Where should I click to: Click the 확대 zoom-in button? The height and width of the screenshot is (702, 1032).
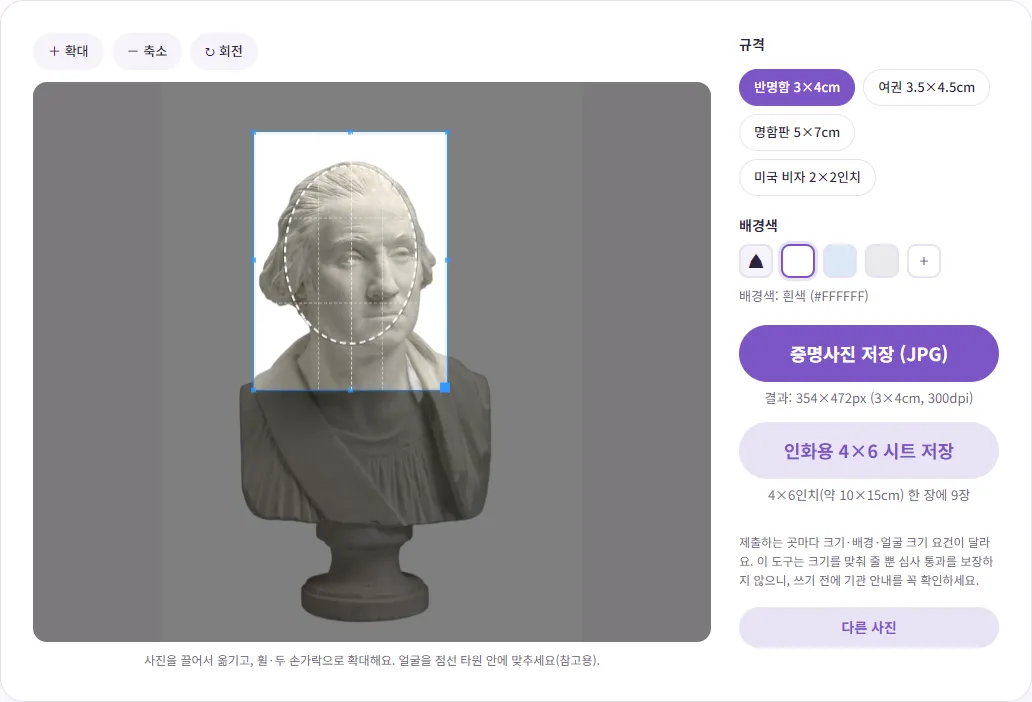pyautogui.click(x=68, y=51)
